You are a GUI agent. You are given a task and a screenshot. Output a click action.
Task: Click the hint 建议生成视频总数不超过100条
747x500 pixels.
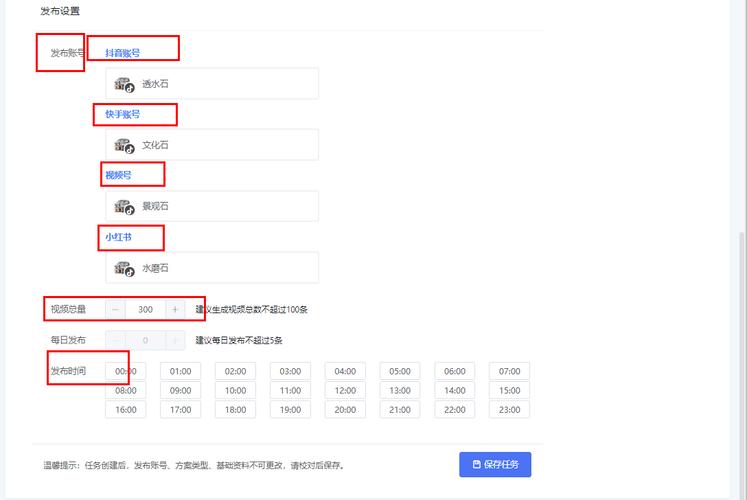[x=252, y=310]
